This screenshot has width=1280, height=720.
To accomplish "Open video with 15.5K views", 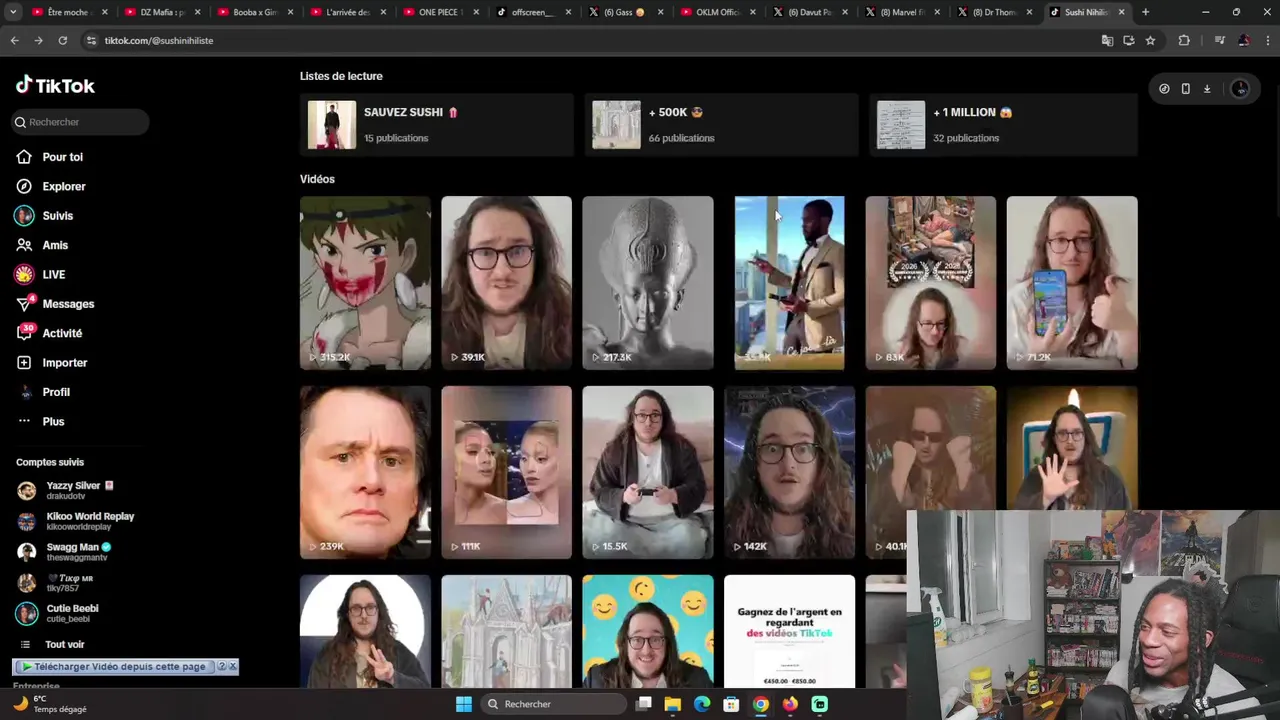I will tap(648, 472).
